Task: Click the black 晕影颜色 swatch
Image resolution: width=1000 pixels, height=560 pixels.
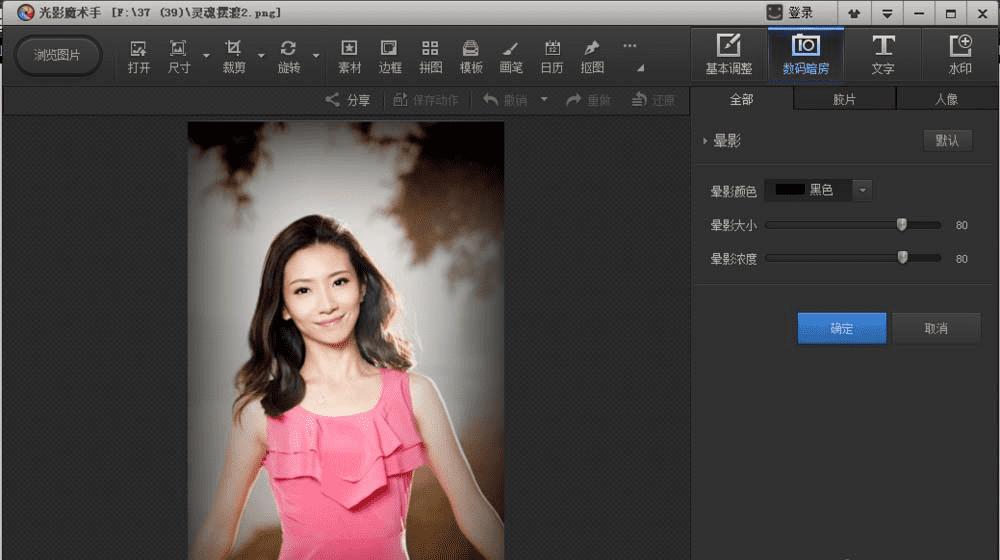Action: pyautogui.click(x=790, y=190)
